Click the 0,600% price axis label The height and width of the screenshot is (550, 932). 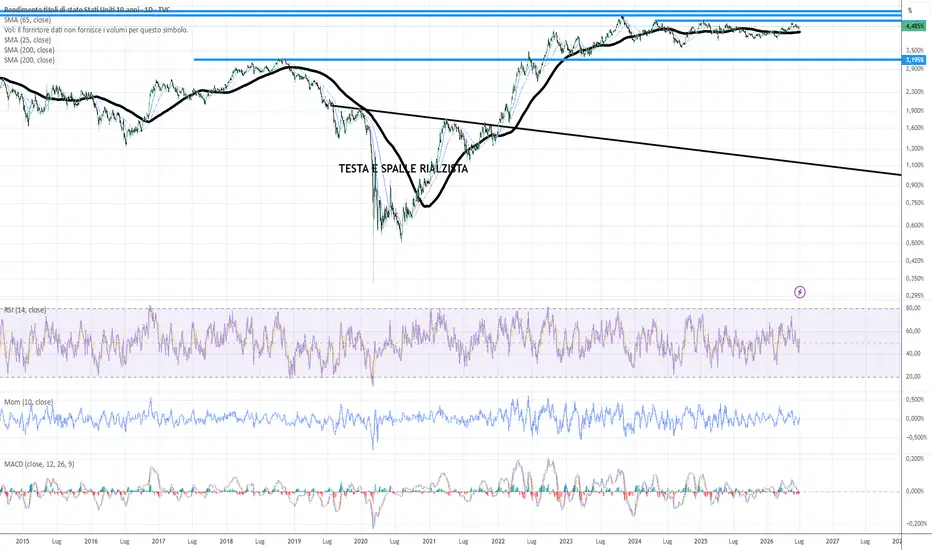[915, 225]
